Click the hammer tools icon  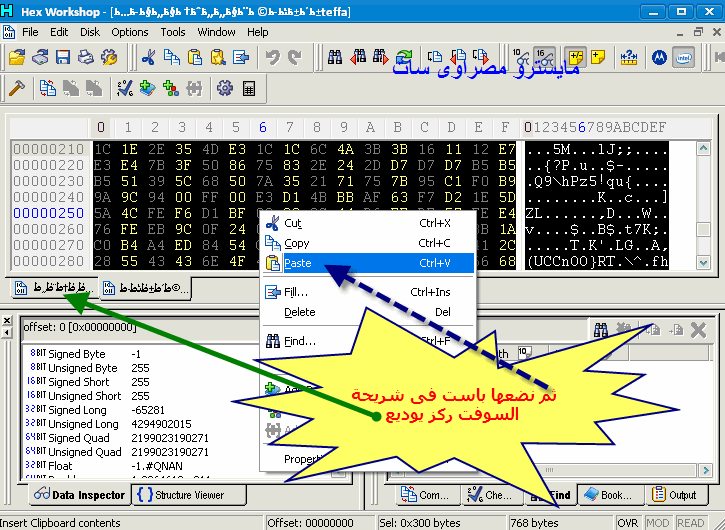click(17, 88)
